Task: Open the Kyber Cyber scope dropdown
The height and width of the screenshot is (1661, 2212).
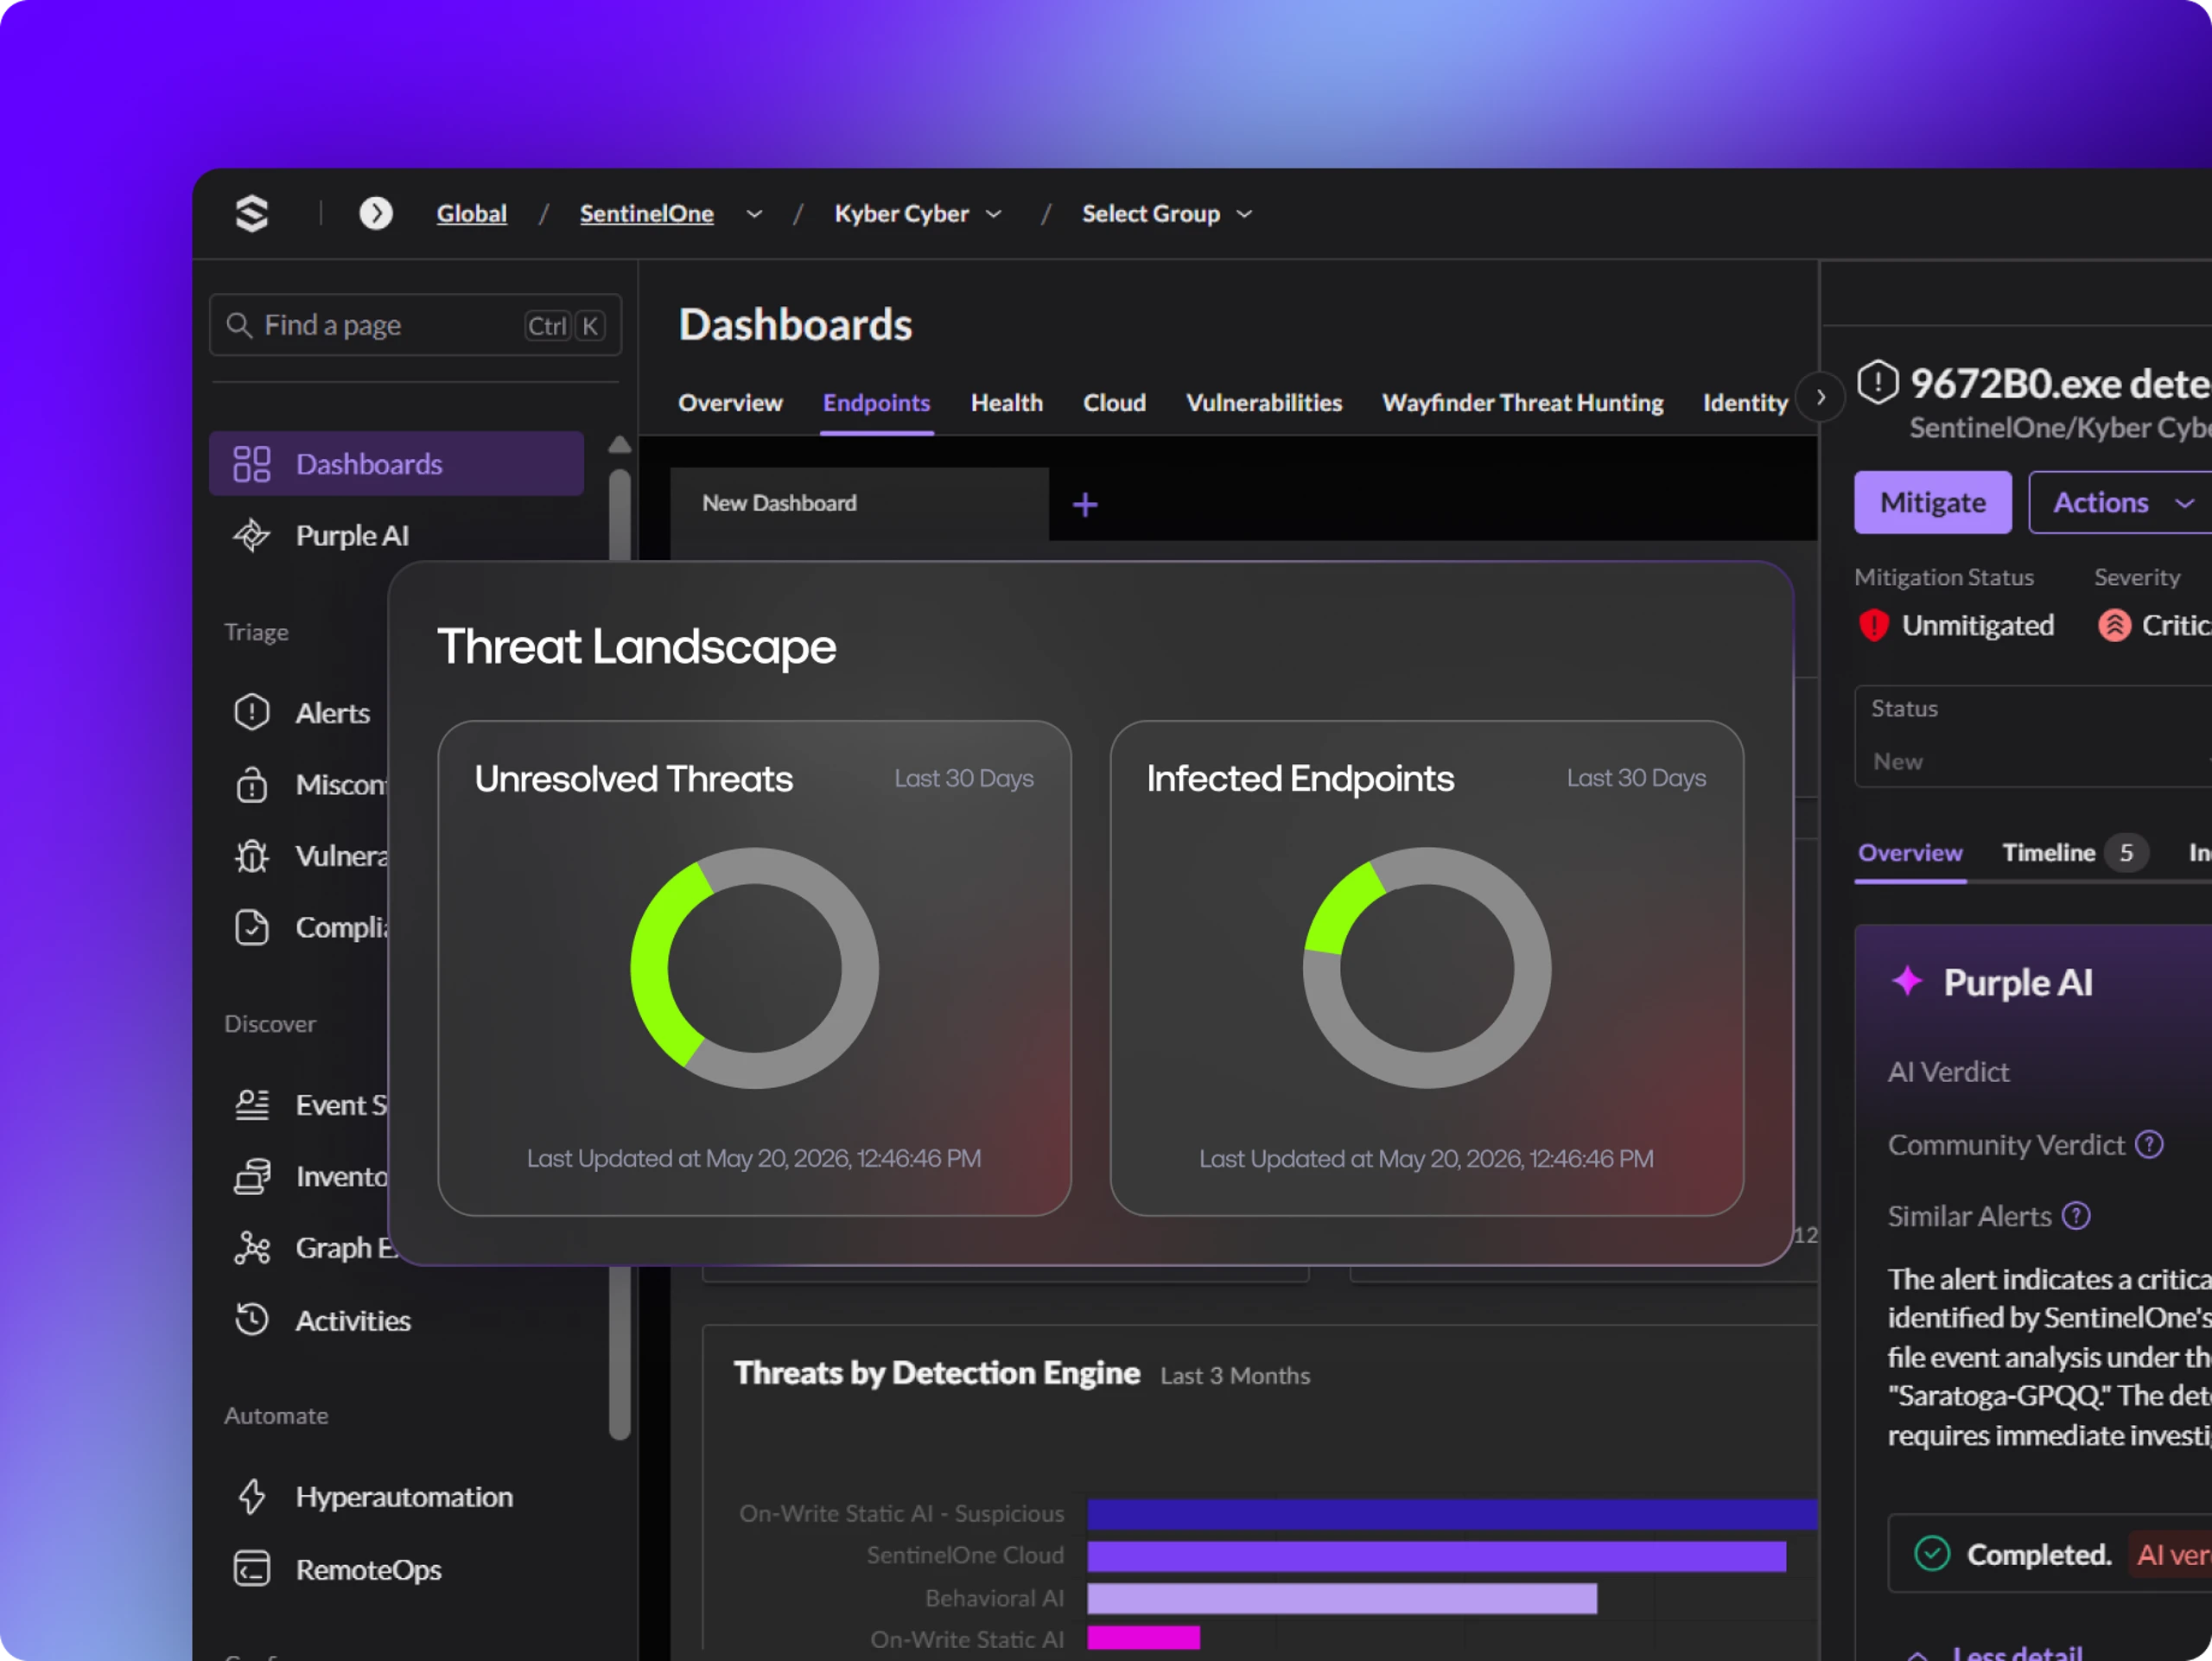Action: pyautogui.click(x=918, y=214)
